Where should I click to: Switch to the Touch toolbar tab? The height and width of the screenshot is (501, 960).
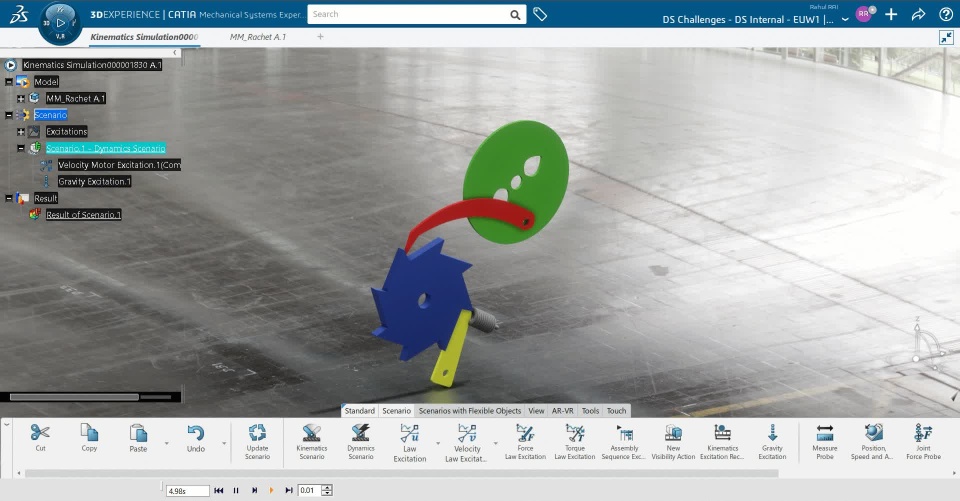[617, 411]
